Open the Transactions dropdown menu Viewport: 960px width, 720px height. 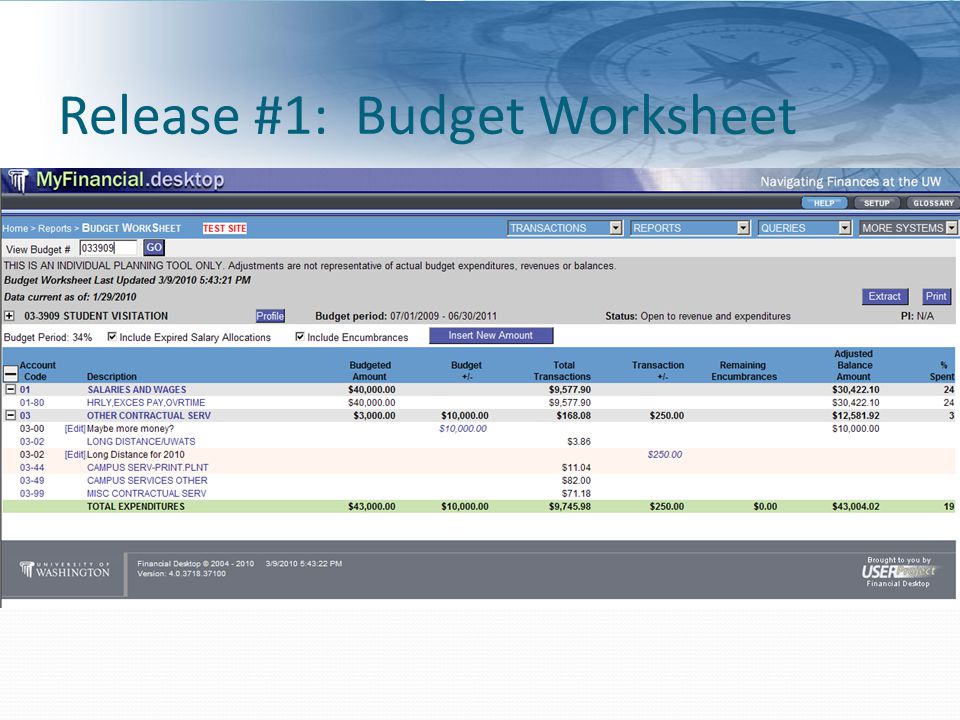click(x=565, y=228)
